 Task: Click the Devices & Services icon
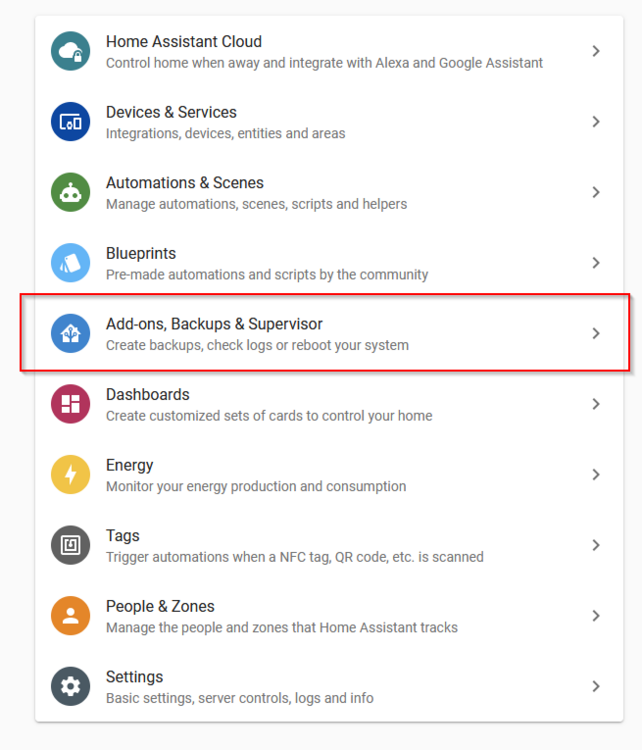[71, 122]
